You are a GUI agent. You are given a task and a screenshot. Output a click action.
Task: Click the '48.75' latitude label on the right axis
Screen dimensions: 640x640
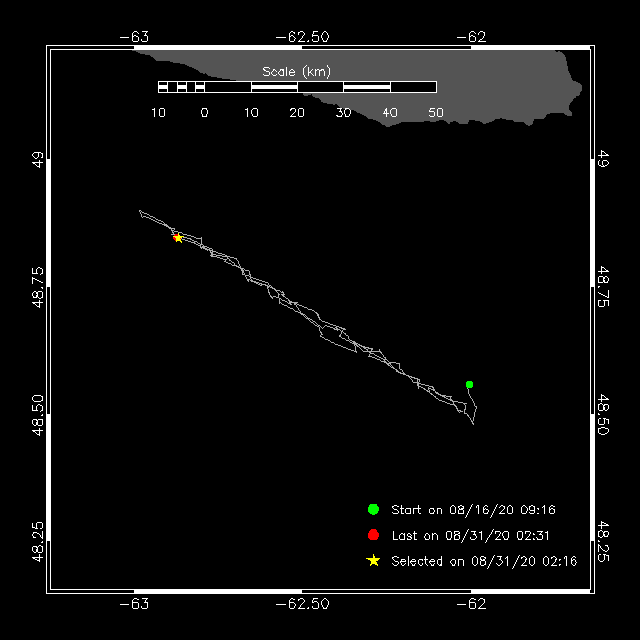603,287
